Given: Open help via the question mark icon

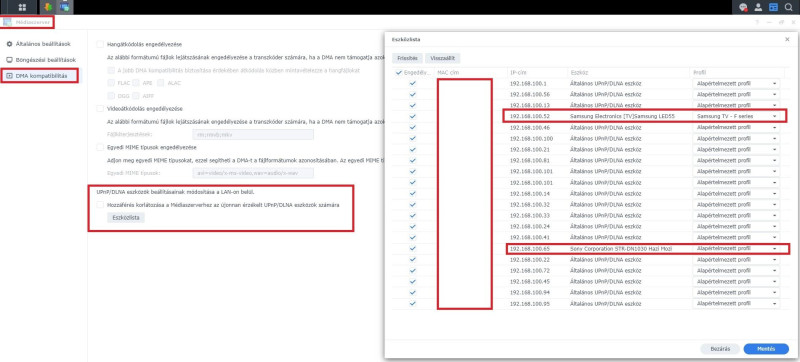Looking at the screenshot, I should click(x=757, y=22).
